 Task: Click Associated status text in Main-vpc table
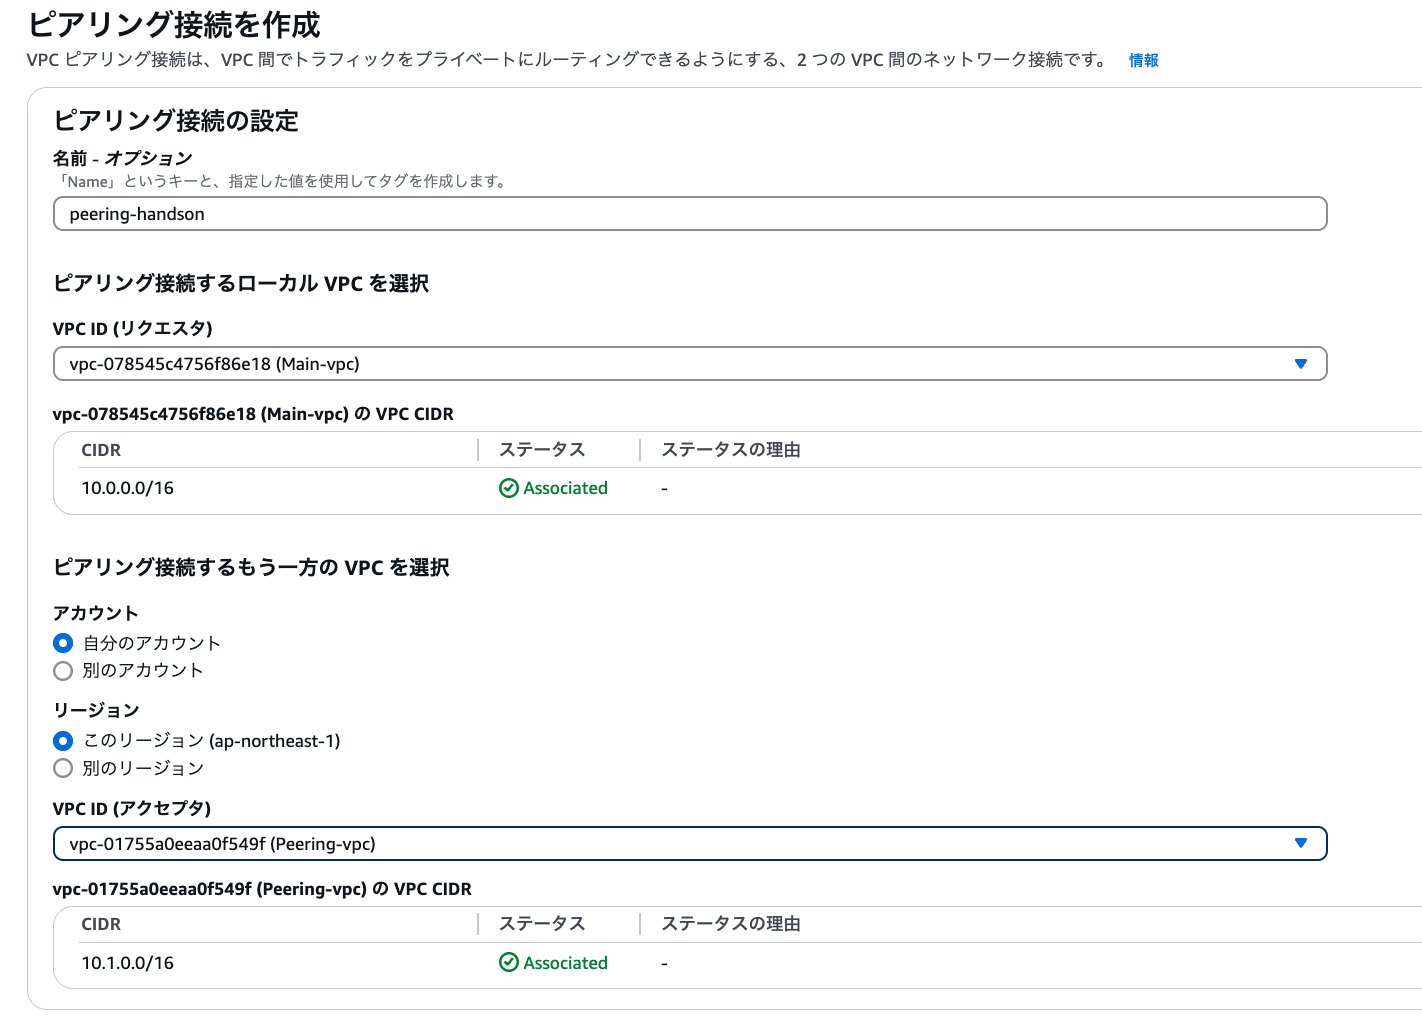click(x=566, y=488)
